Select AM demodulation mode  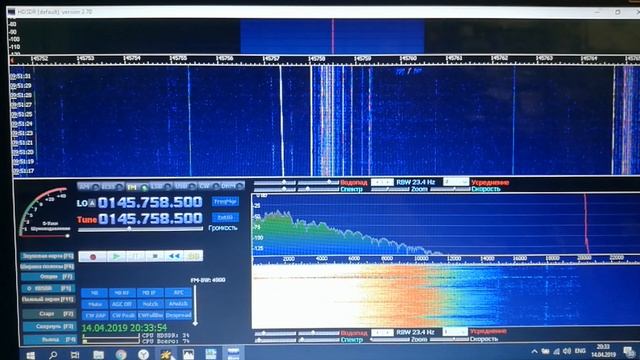click(x=89, y=187)
